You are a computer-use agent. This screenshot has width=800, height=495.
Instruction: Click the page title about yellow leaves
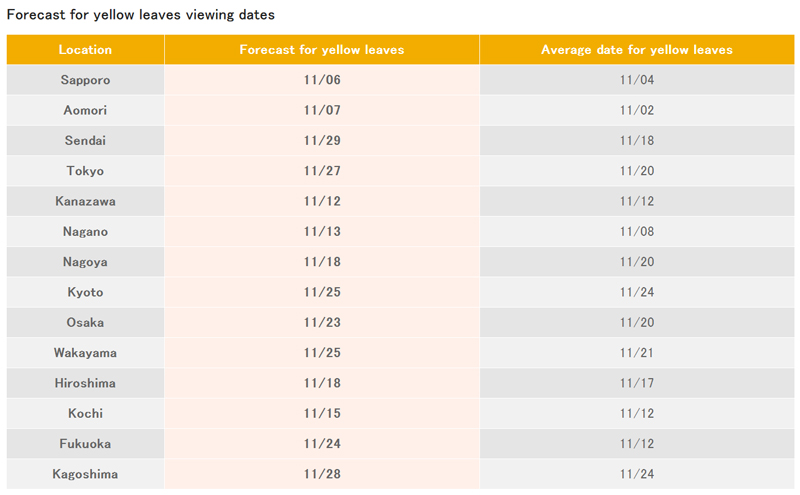pos(141,15)
